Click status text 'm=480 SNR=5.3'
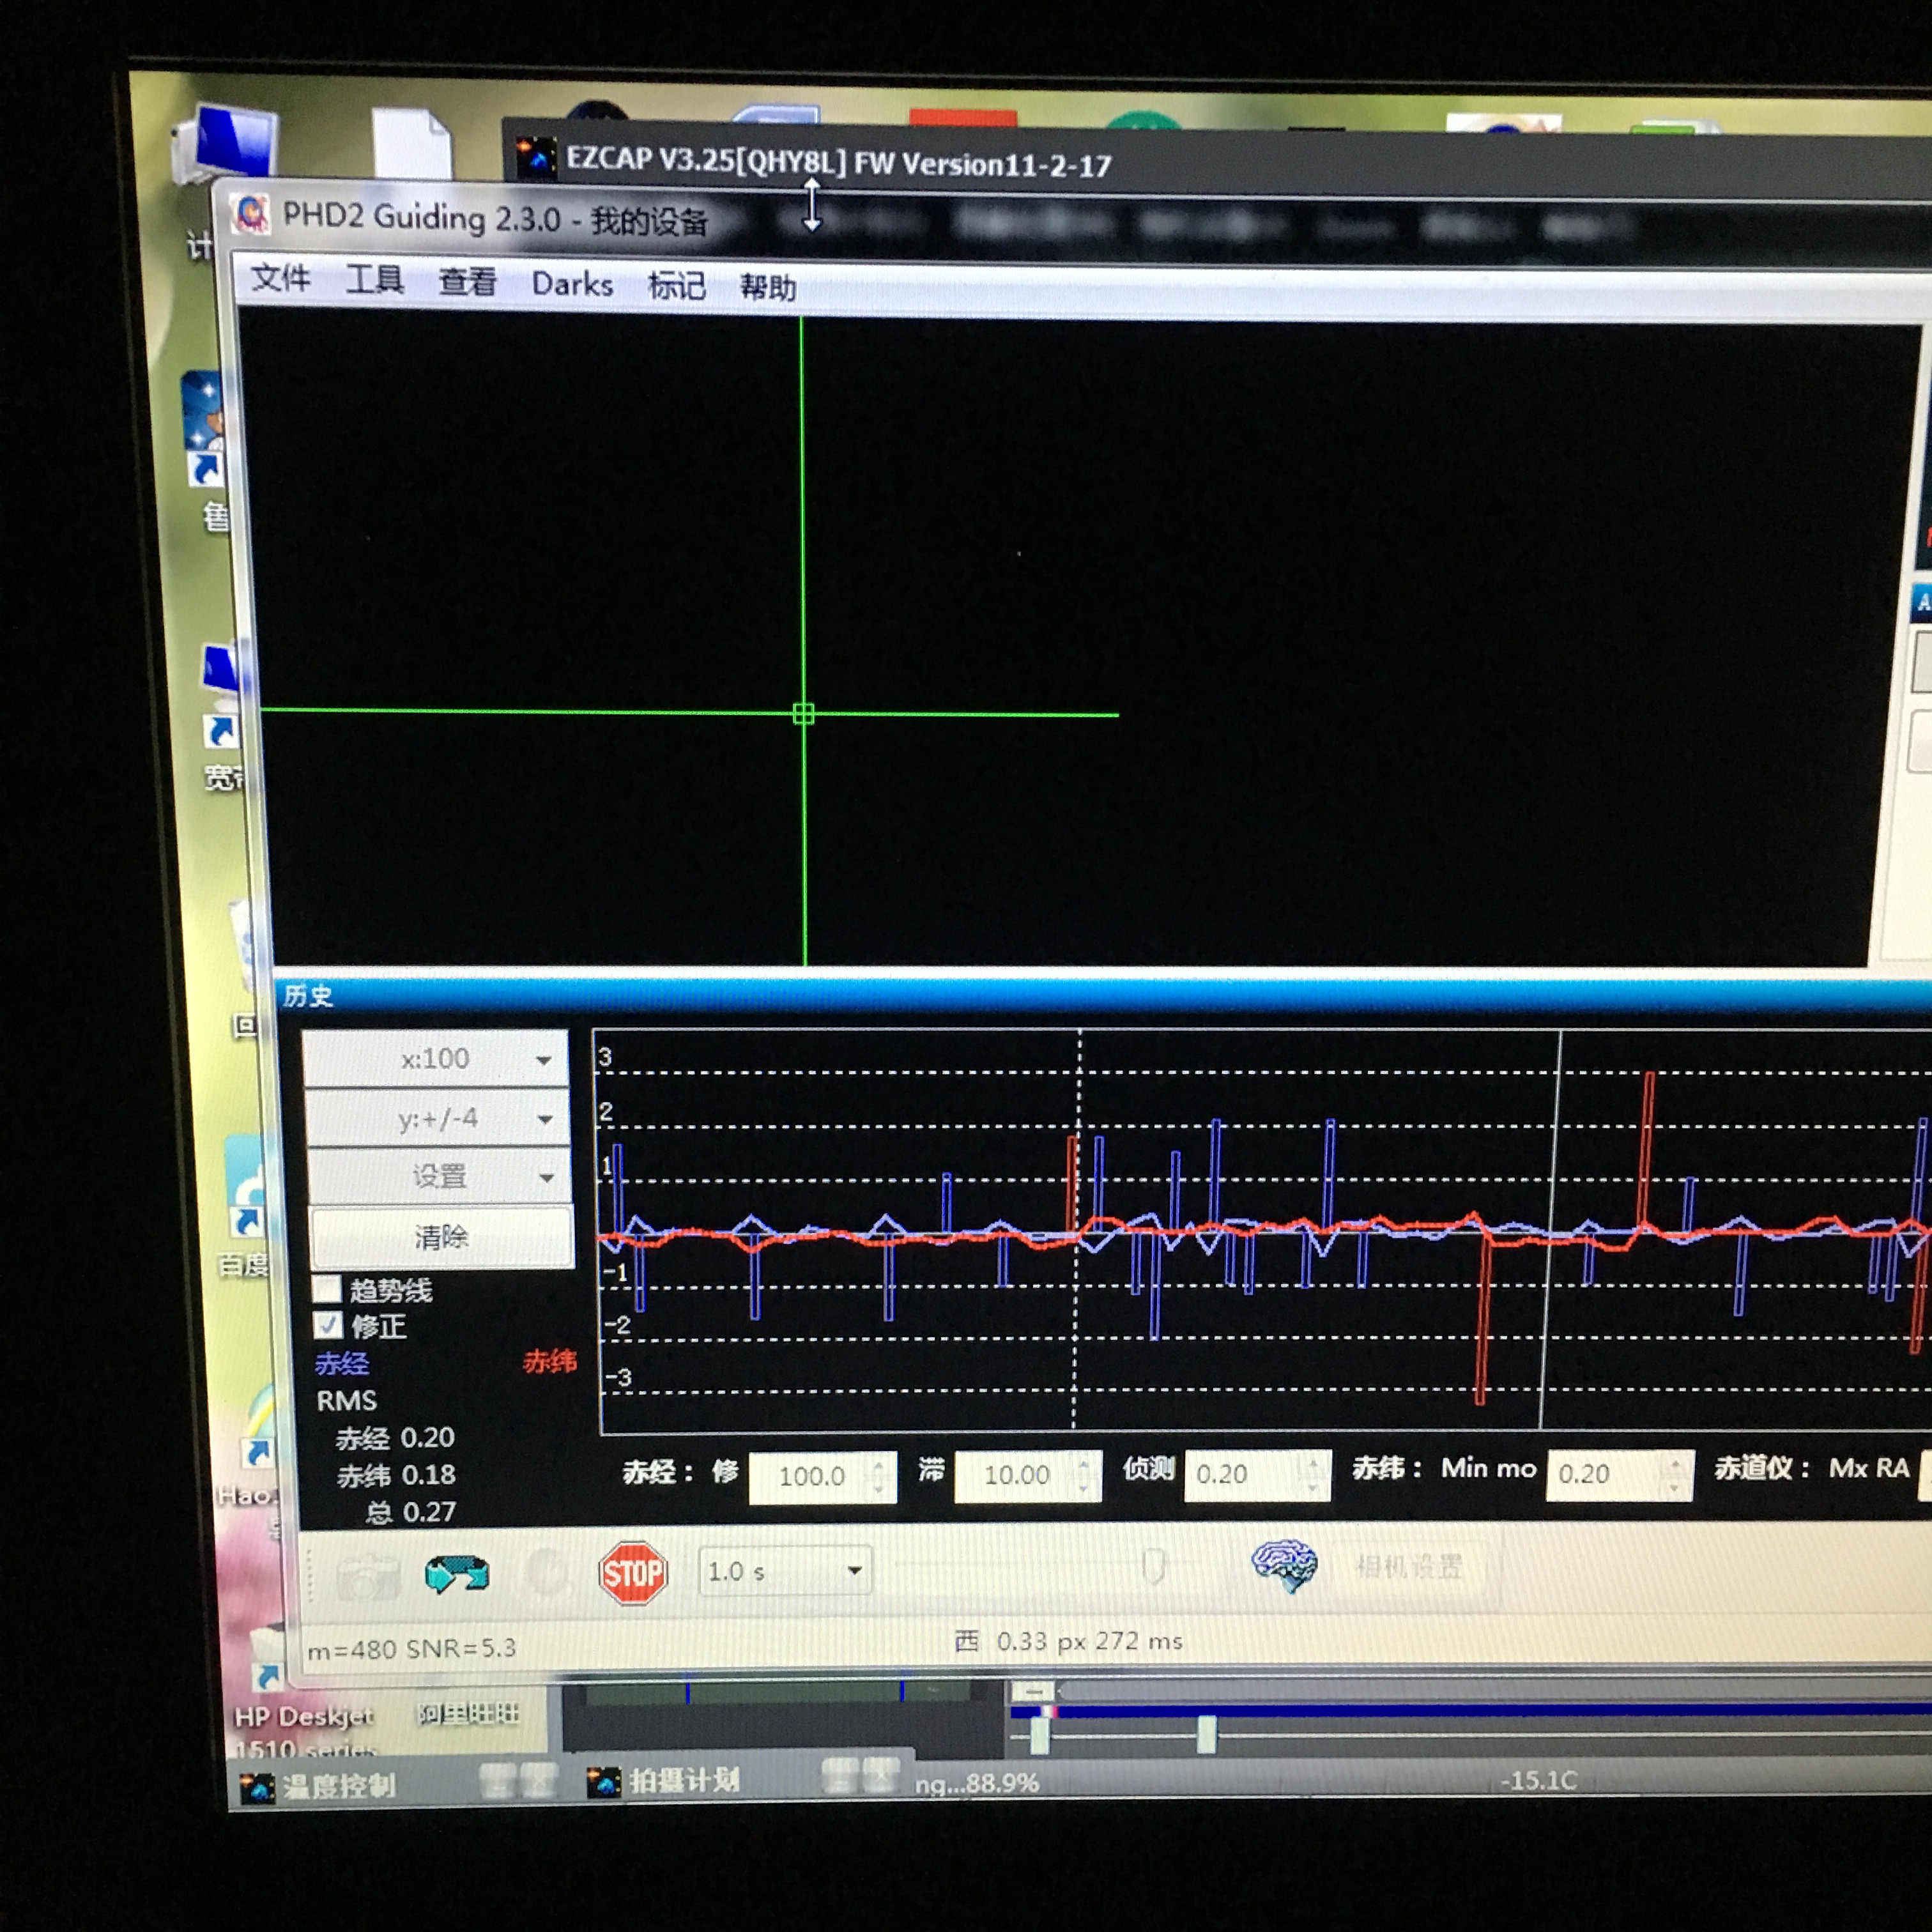Viewport: 1932px width, 1932px height. click(411, 1649)
